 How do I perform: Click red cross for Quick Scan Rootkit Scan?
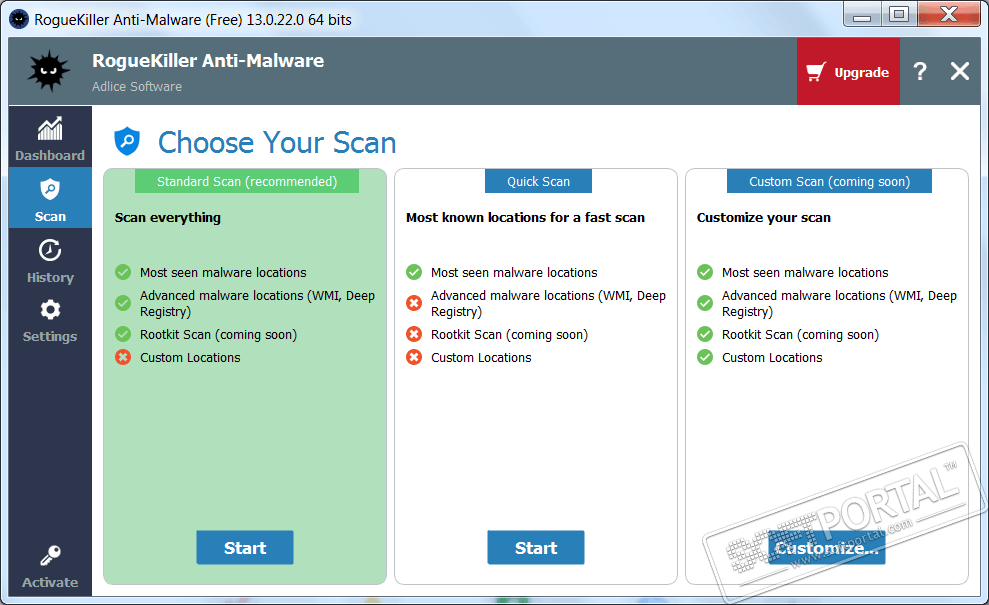414,334
